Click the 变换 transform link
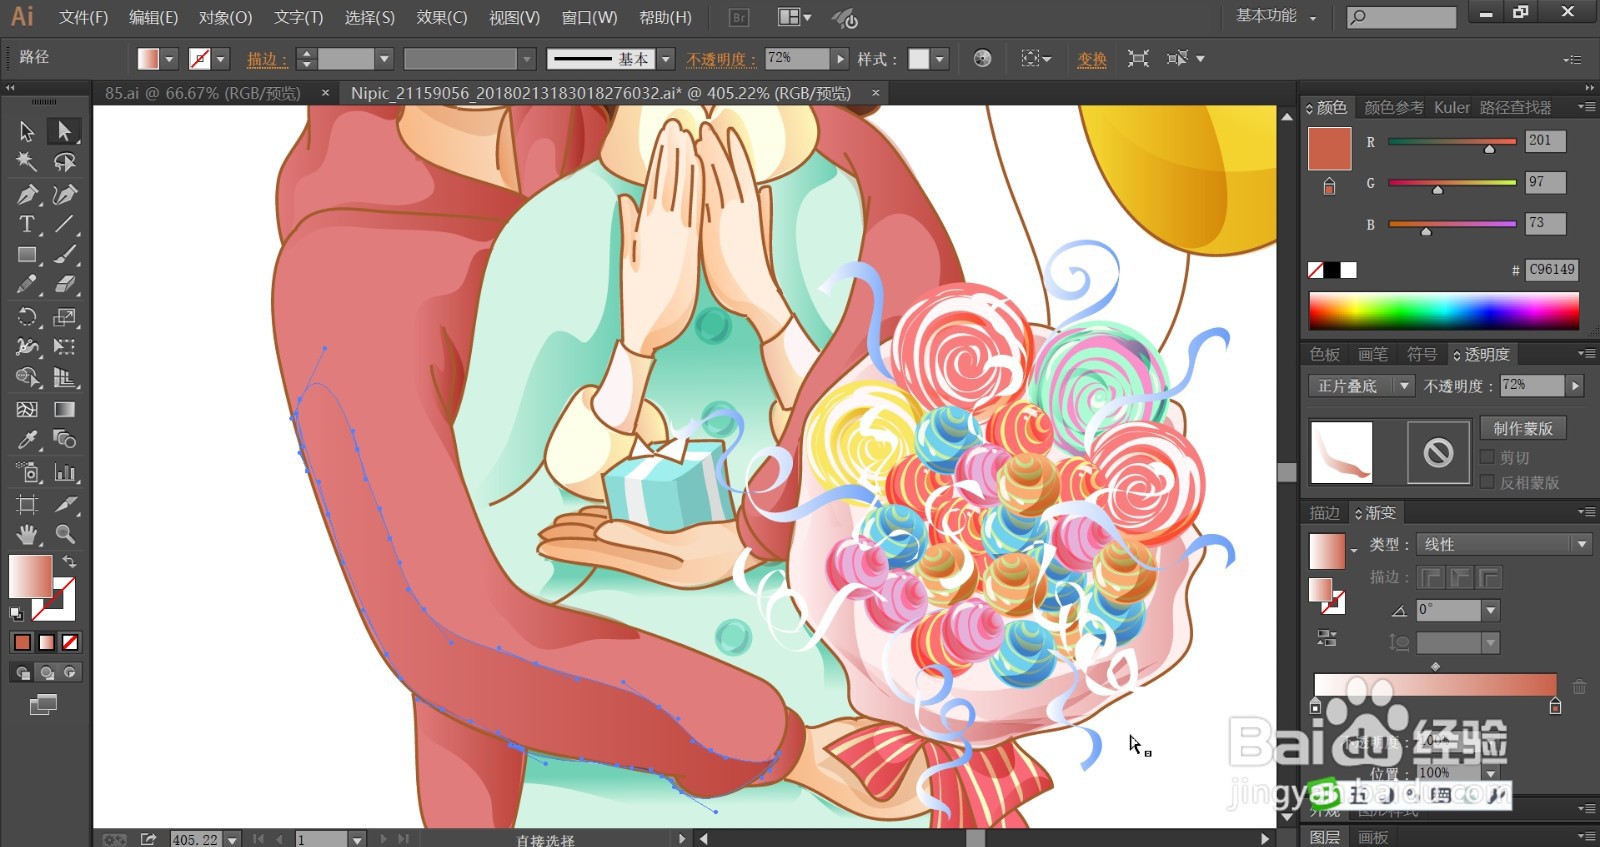 point(1092,59)
